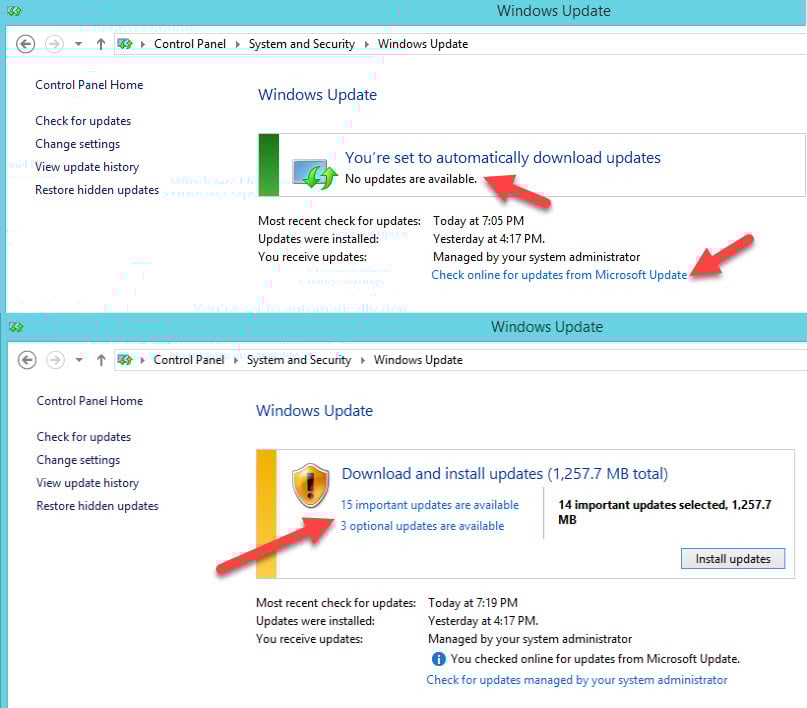
Task: Click Back arrow in lower Windows Update window
Action: pyautogui.click(x=27, y=360)
